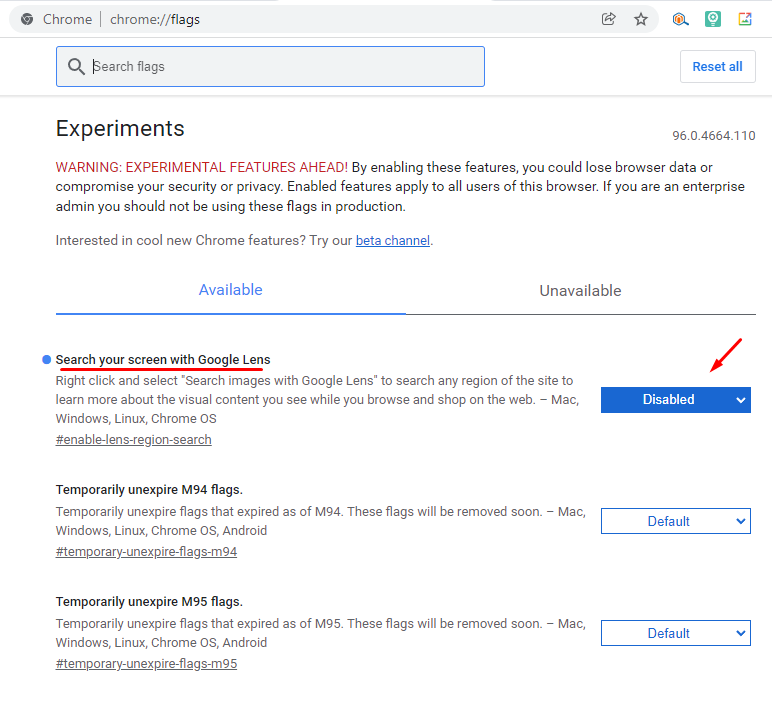The width and height of the screenshot is (772, 702).
Task: Click the "Search your screen with Google Lens" title
Action: pyautogui.click(x=163, y=360)
